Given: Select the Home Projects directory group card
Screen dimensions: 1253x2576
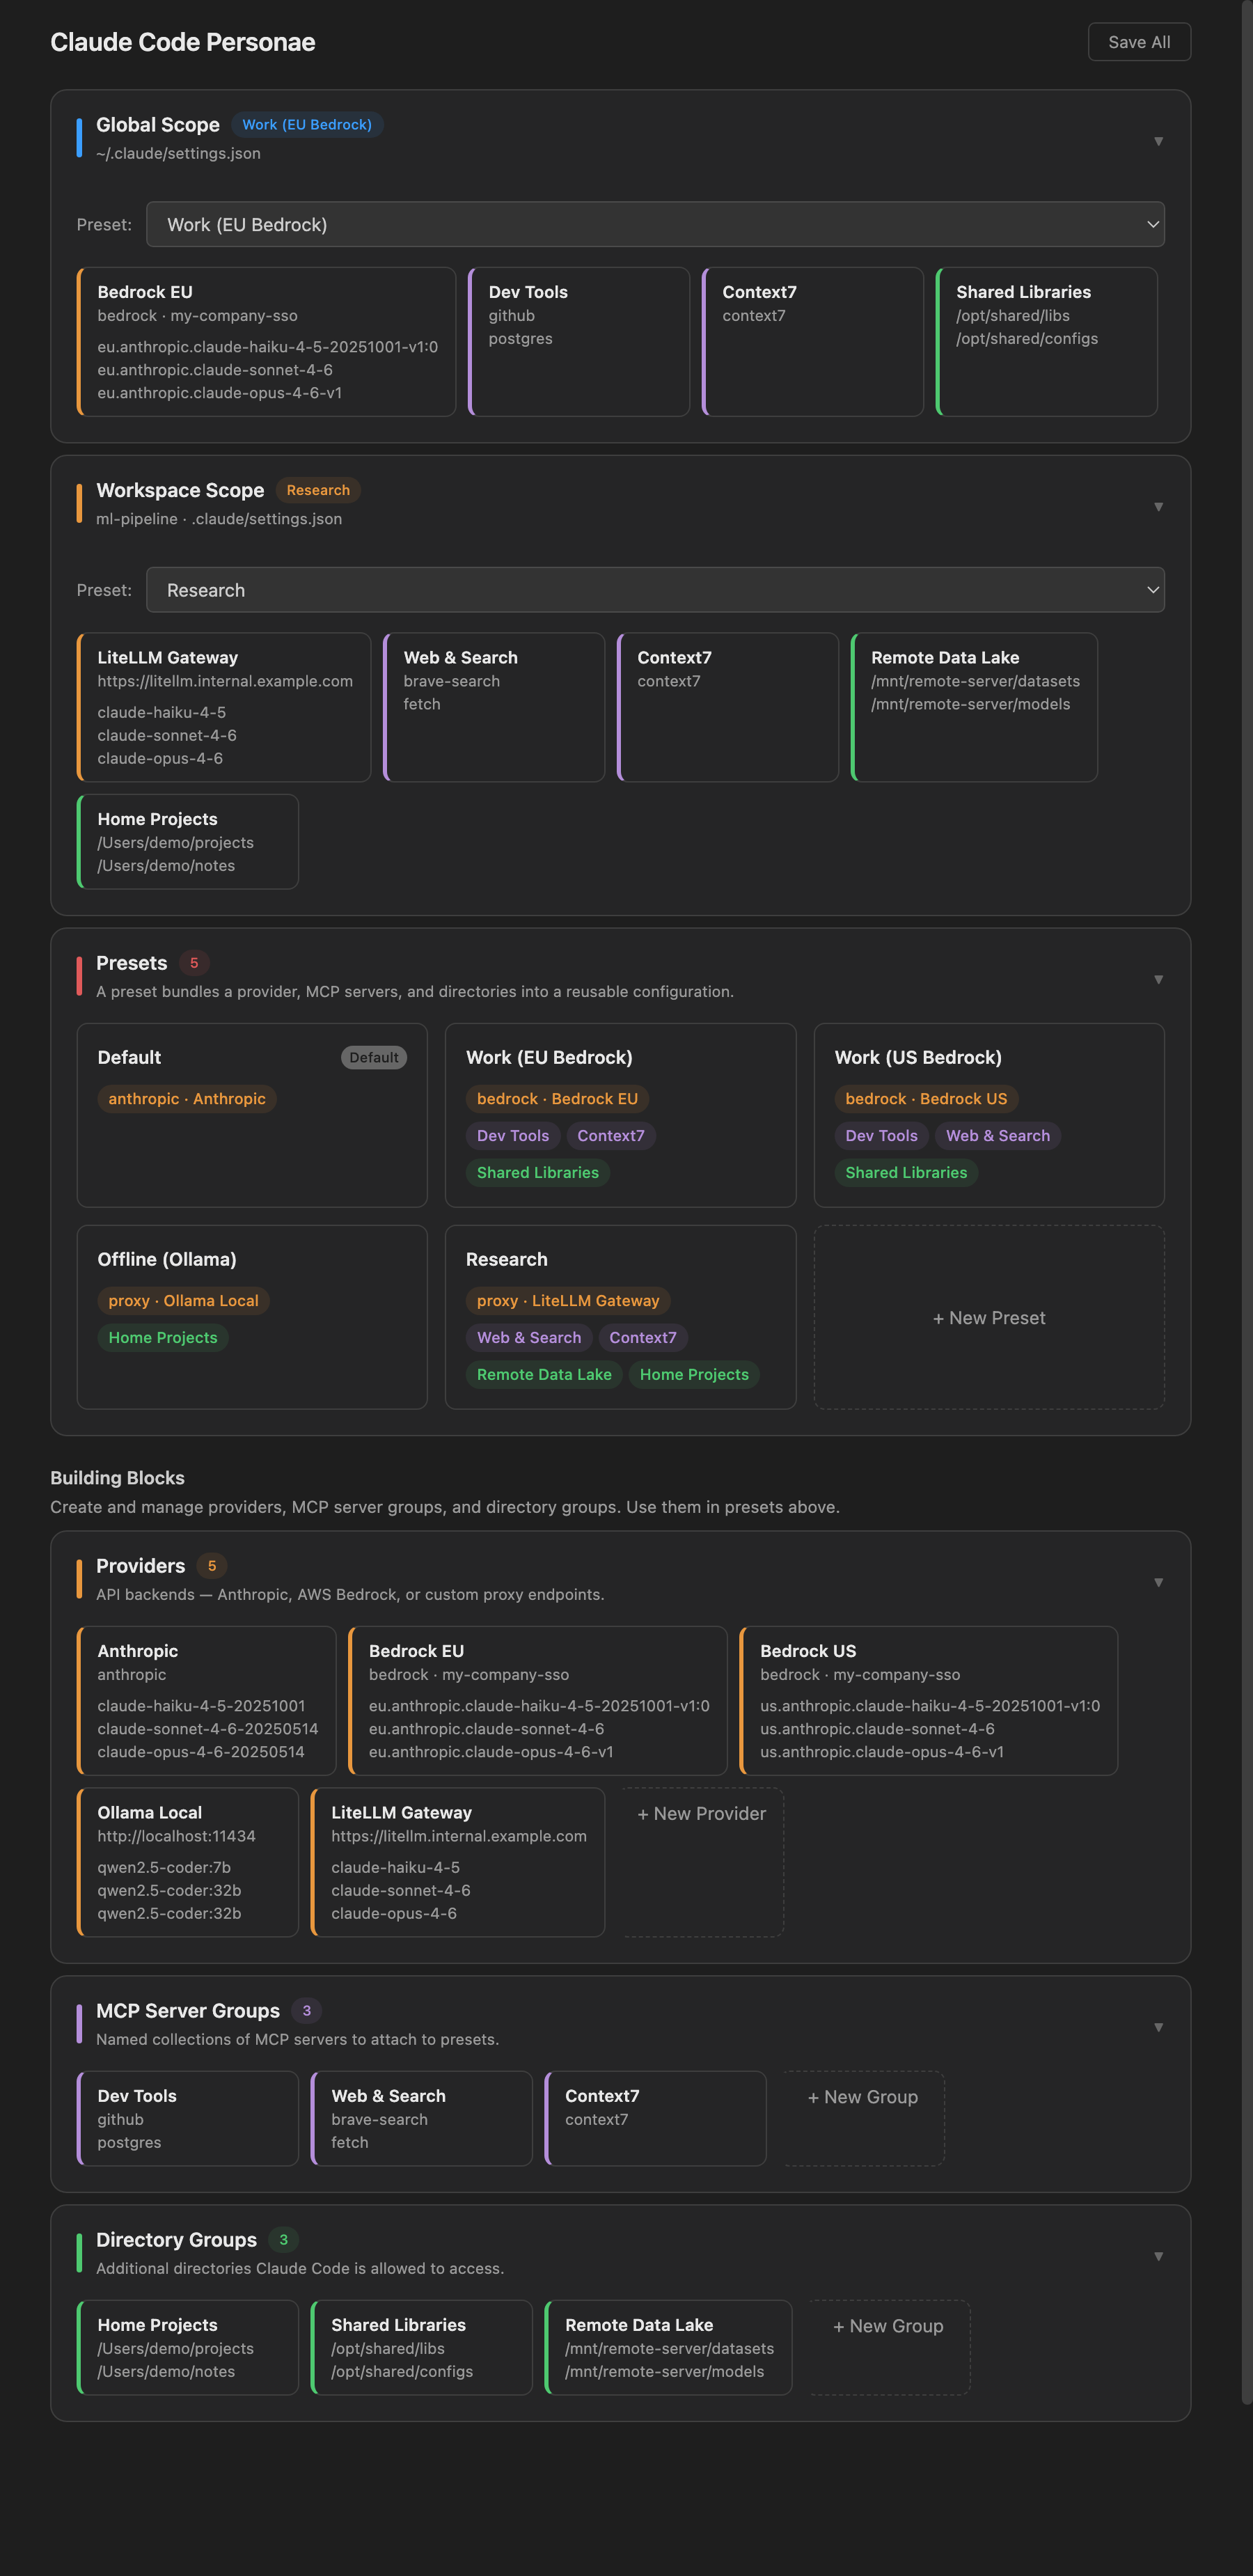Looking at the screenshot, I should (188, 2348).
